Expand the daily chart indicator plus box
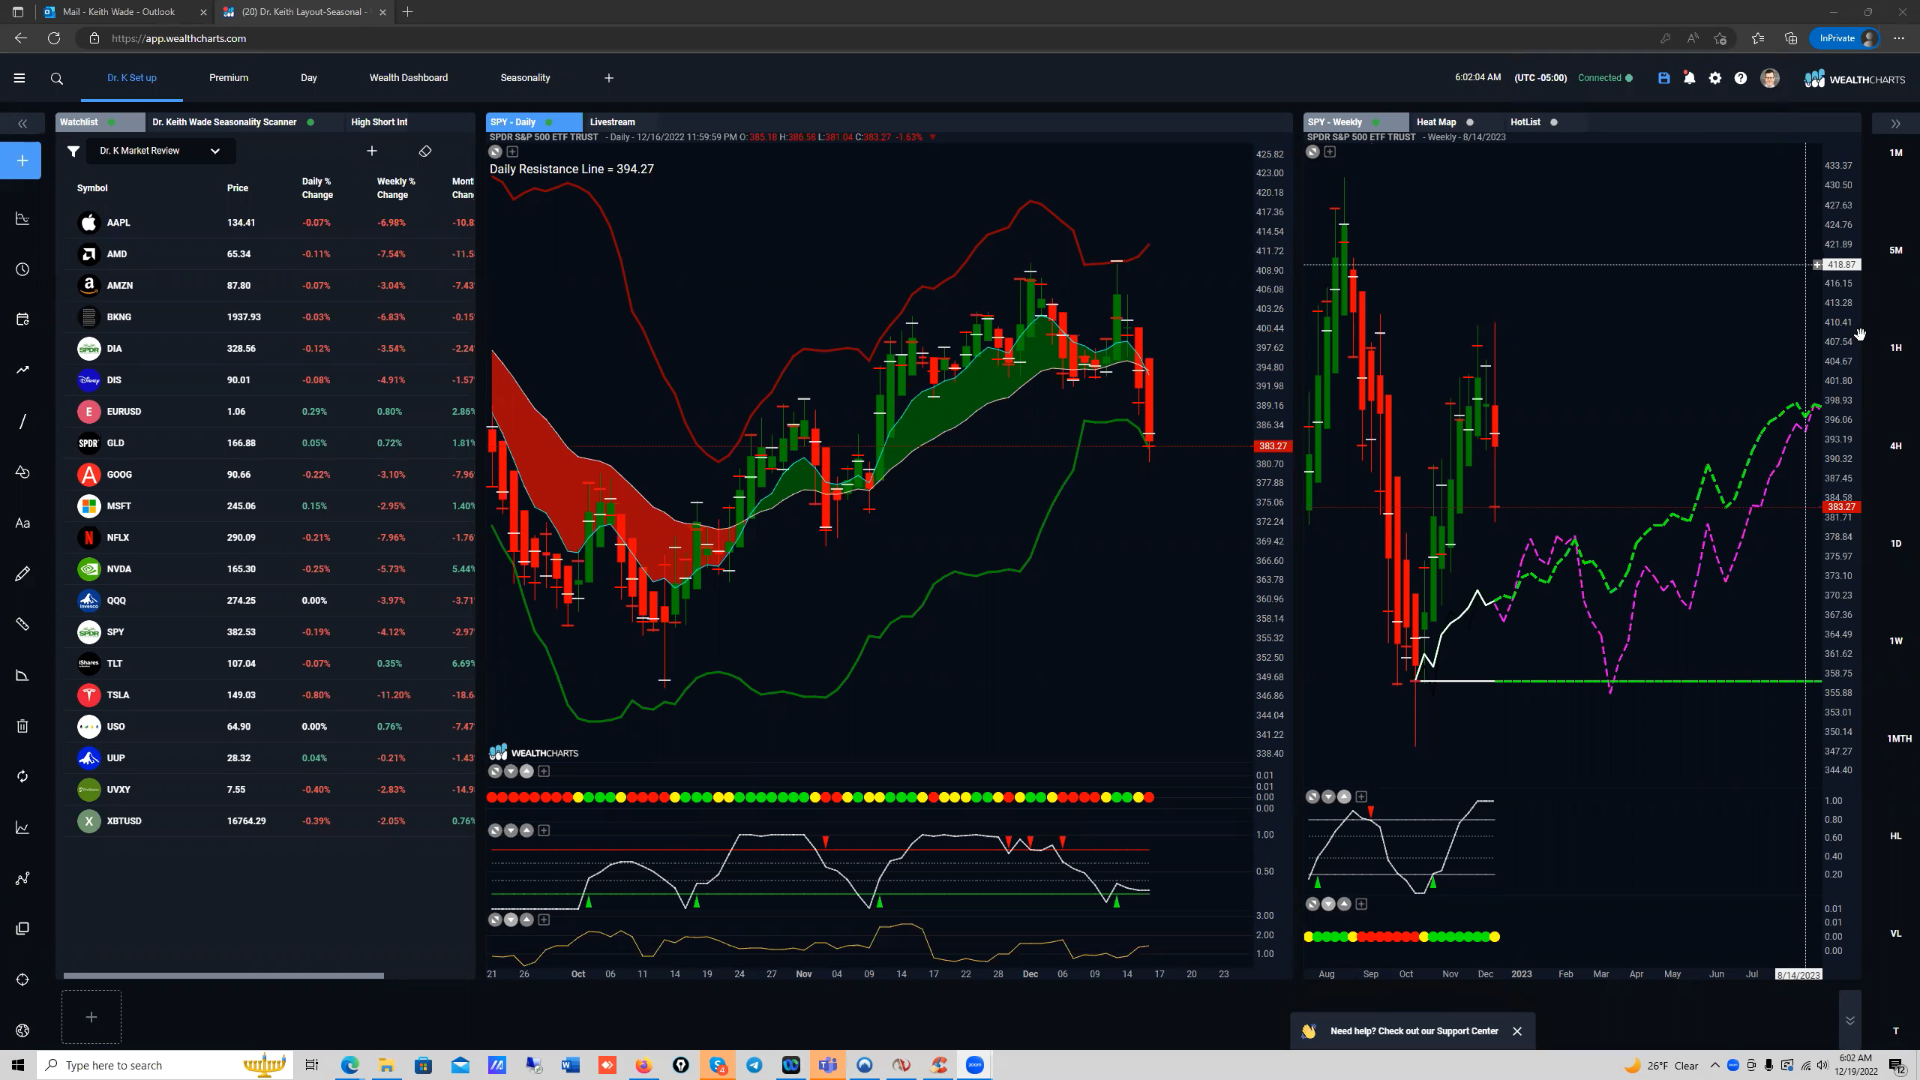 pos(512,152)
